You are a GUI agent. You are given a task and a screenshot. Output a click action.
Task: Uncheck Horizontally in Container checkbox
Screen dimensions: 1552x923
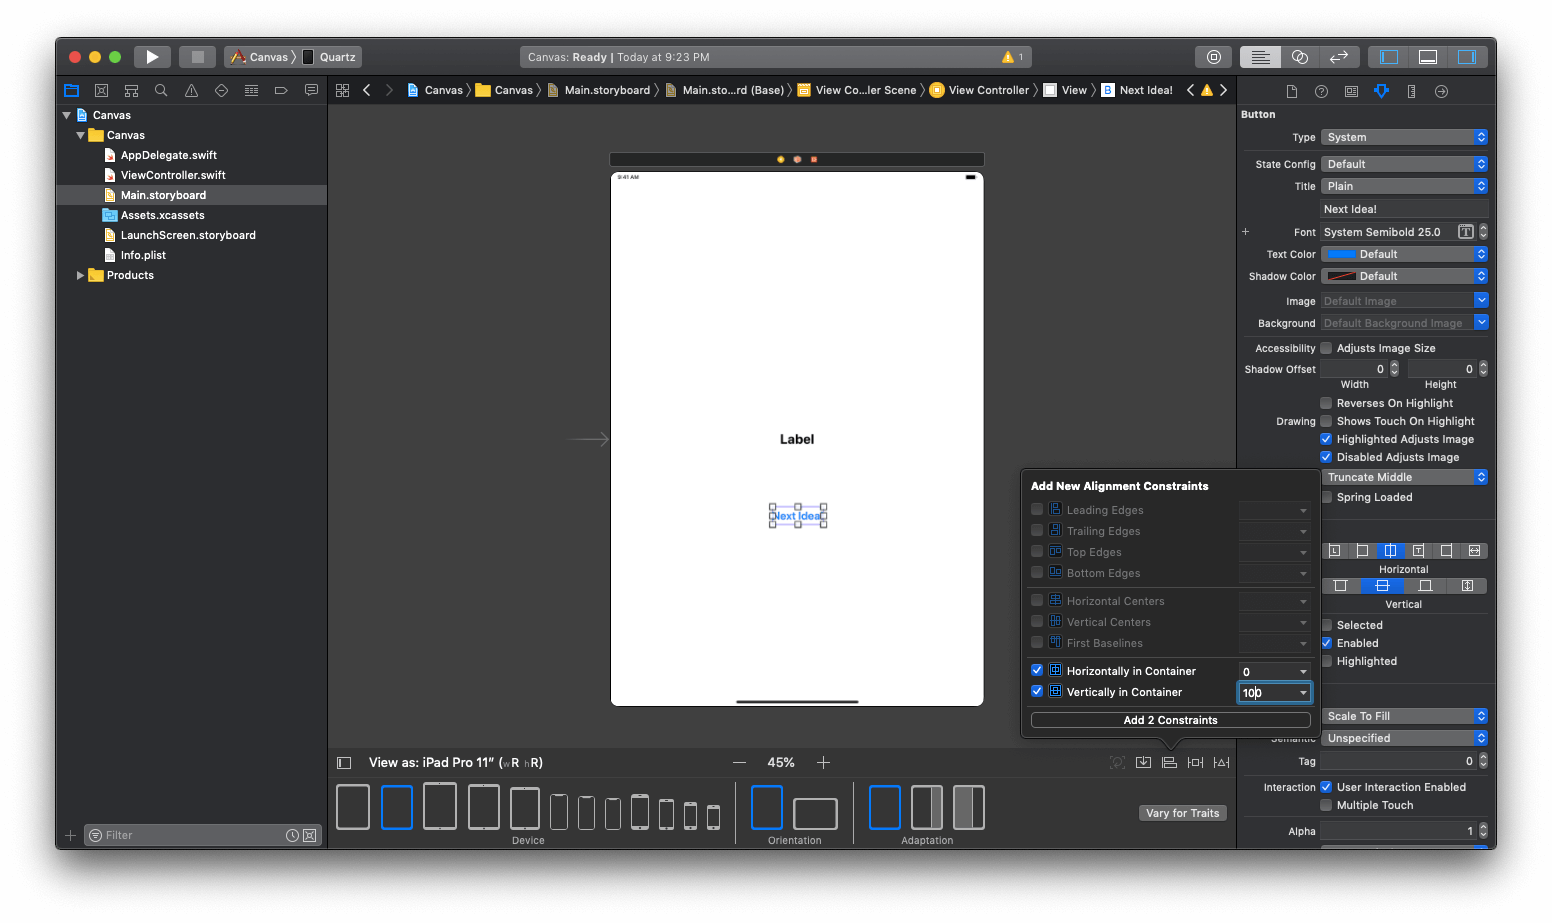(x=1037, y=671)
